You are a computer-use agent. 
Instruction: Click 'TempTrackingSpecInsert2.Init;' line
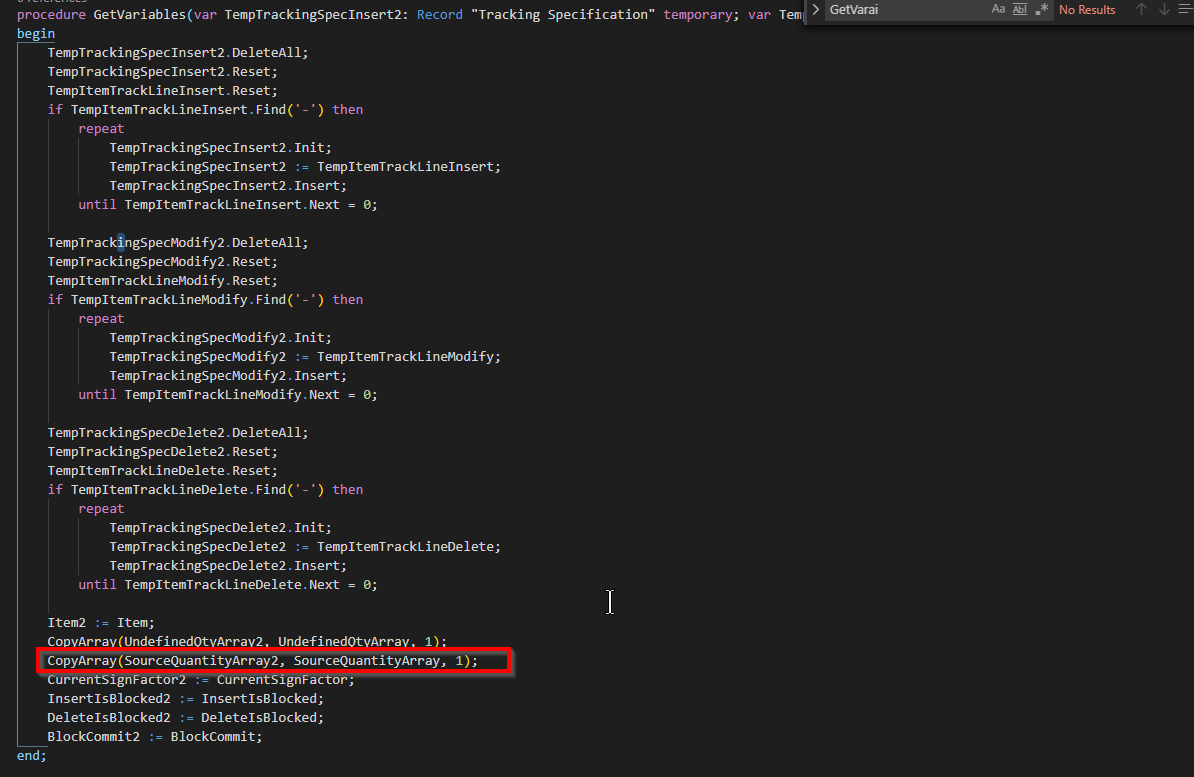coord(220,148)
